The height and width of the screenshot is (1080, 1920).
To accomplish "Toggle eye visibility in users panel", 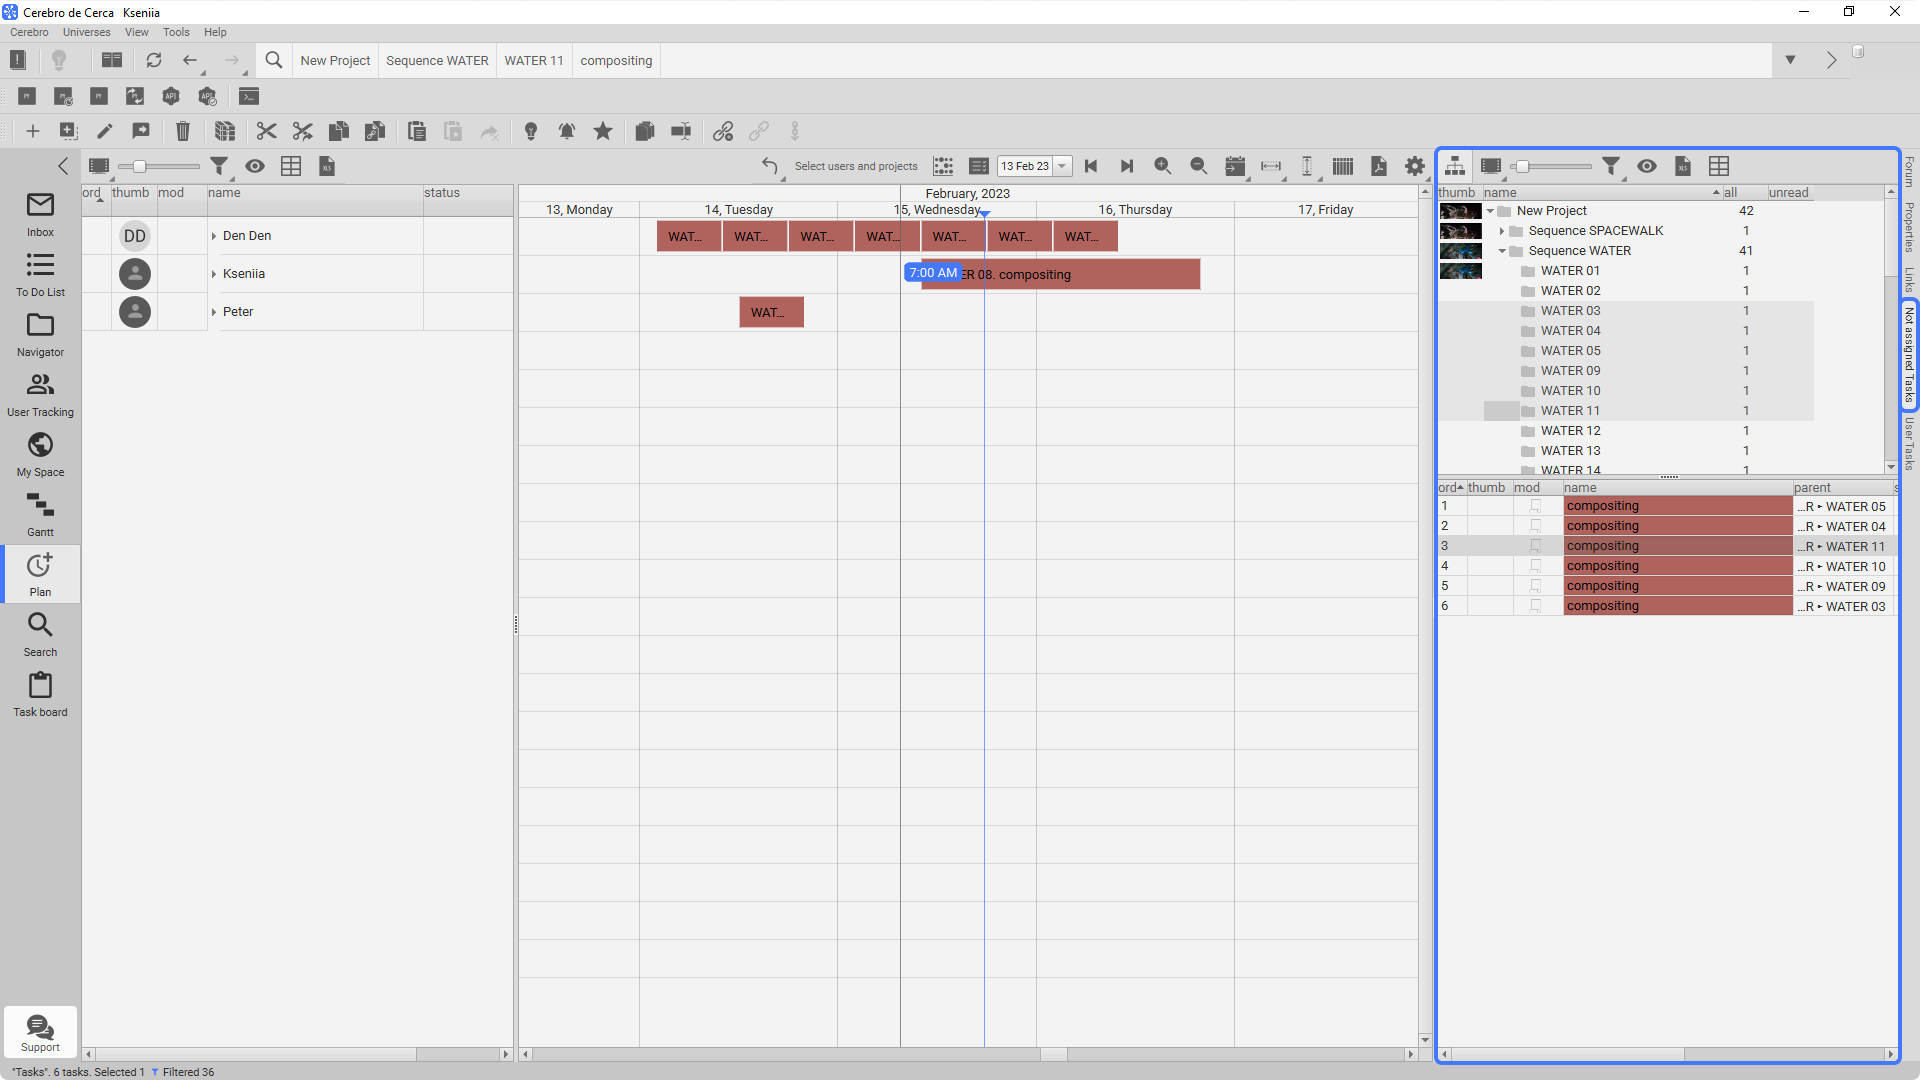I will pyautogui.click(x=255, y=166).
